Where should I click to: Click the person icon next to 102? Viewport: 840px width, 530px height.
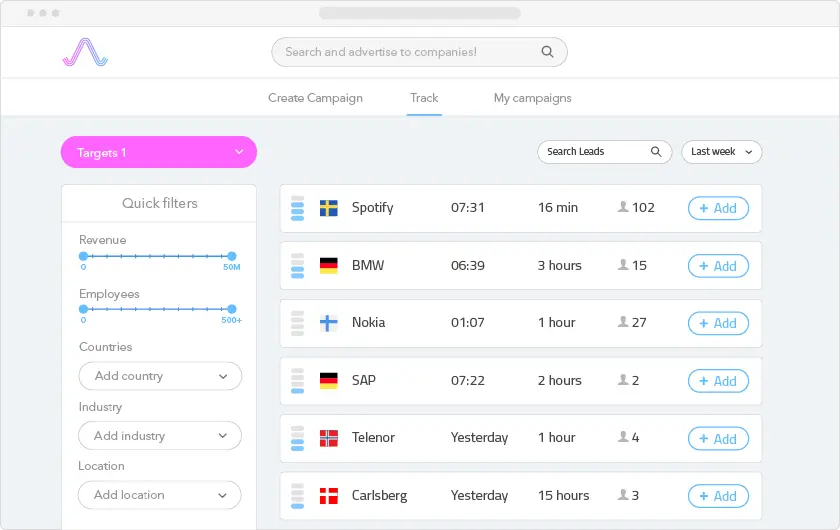[622, 207]
